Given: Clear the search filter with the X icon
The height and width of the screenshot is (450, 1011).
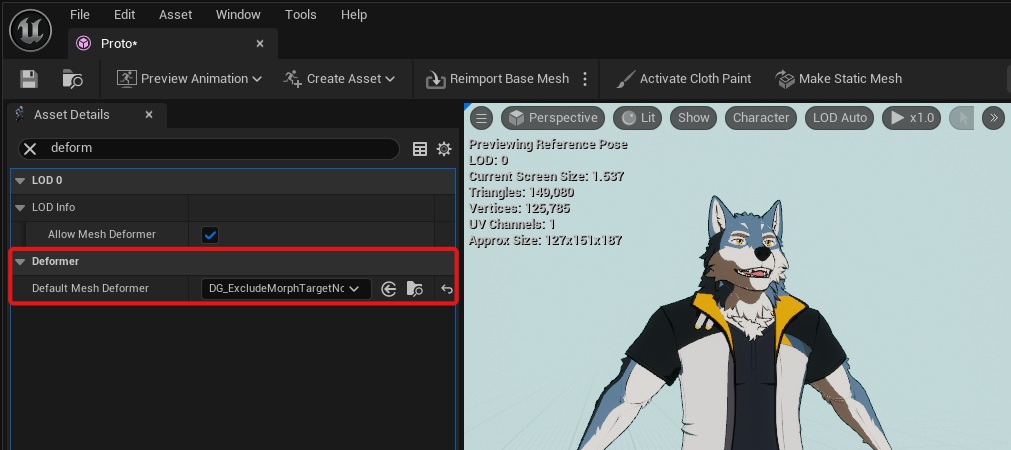Looking at the screenshot, I should coord(31,148).
